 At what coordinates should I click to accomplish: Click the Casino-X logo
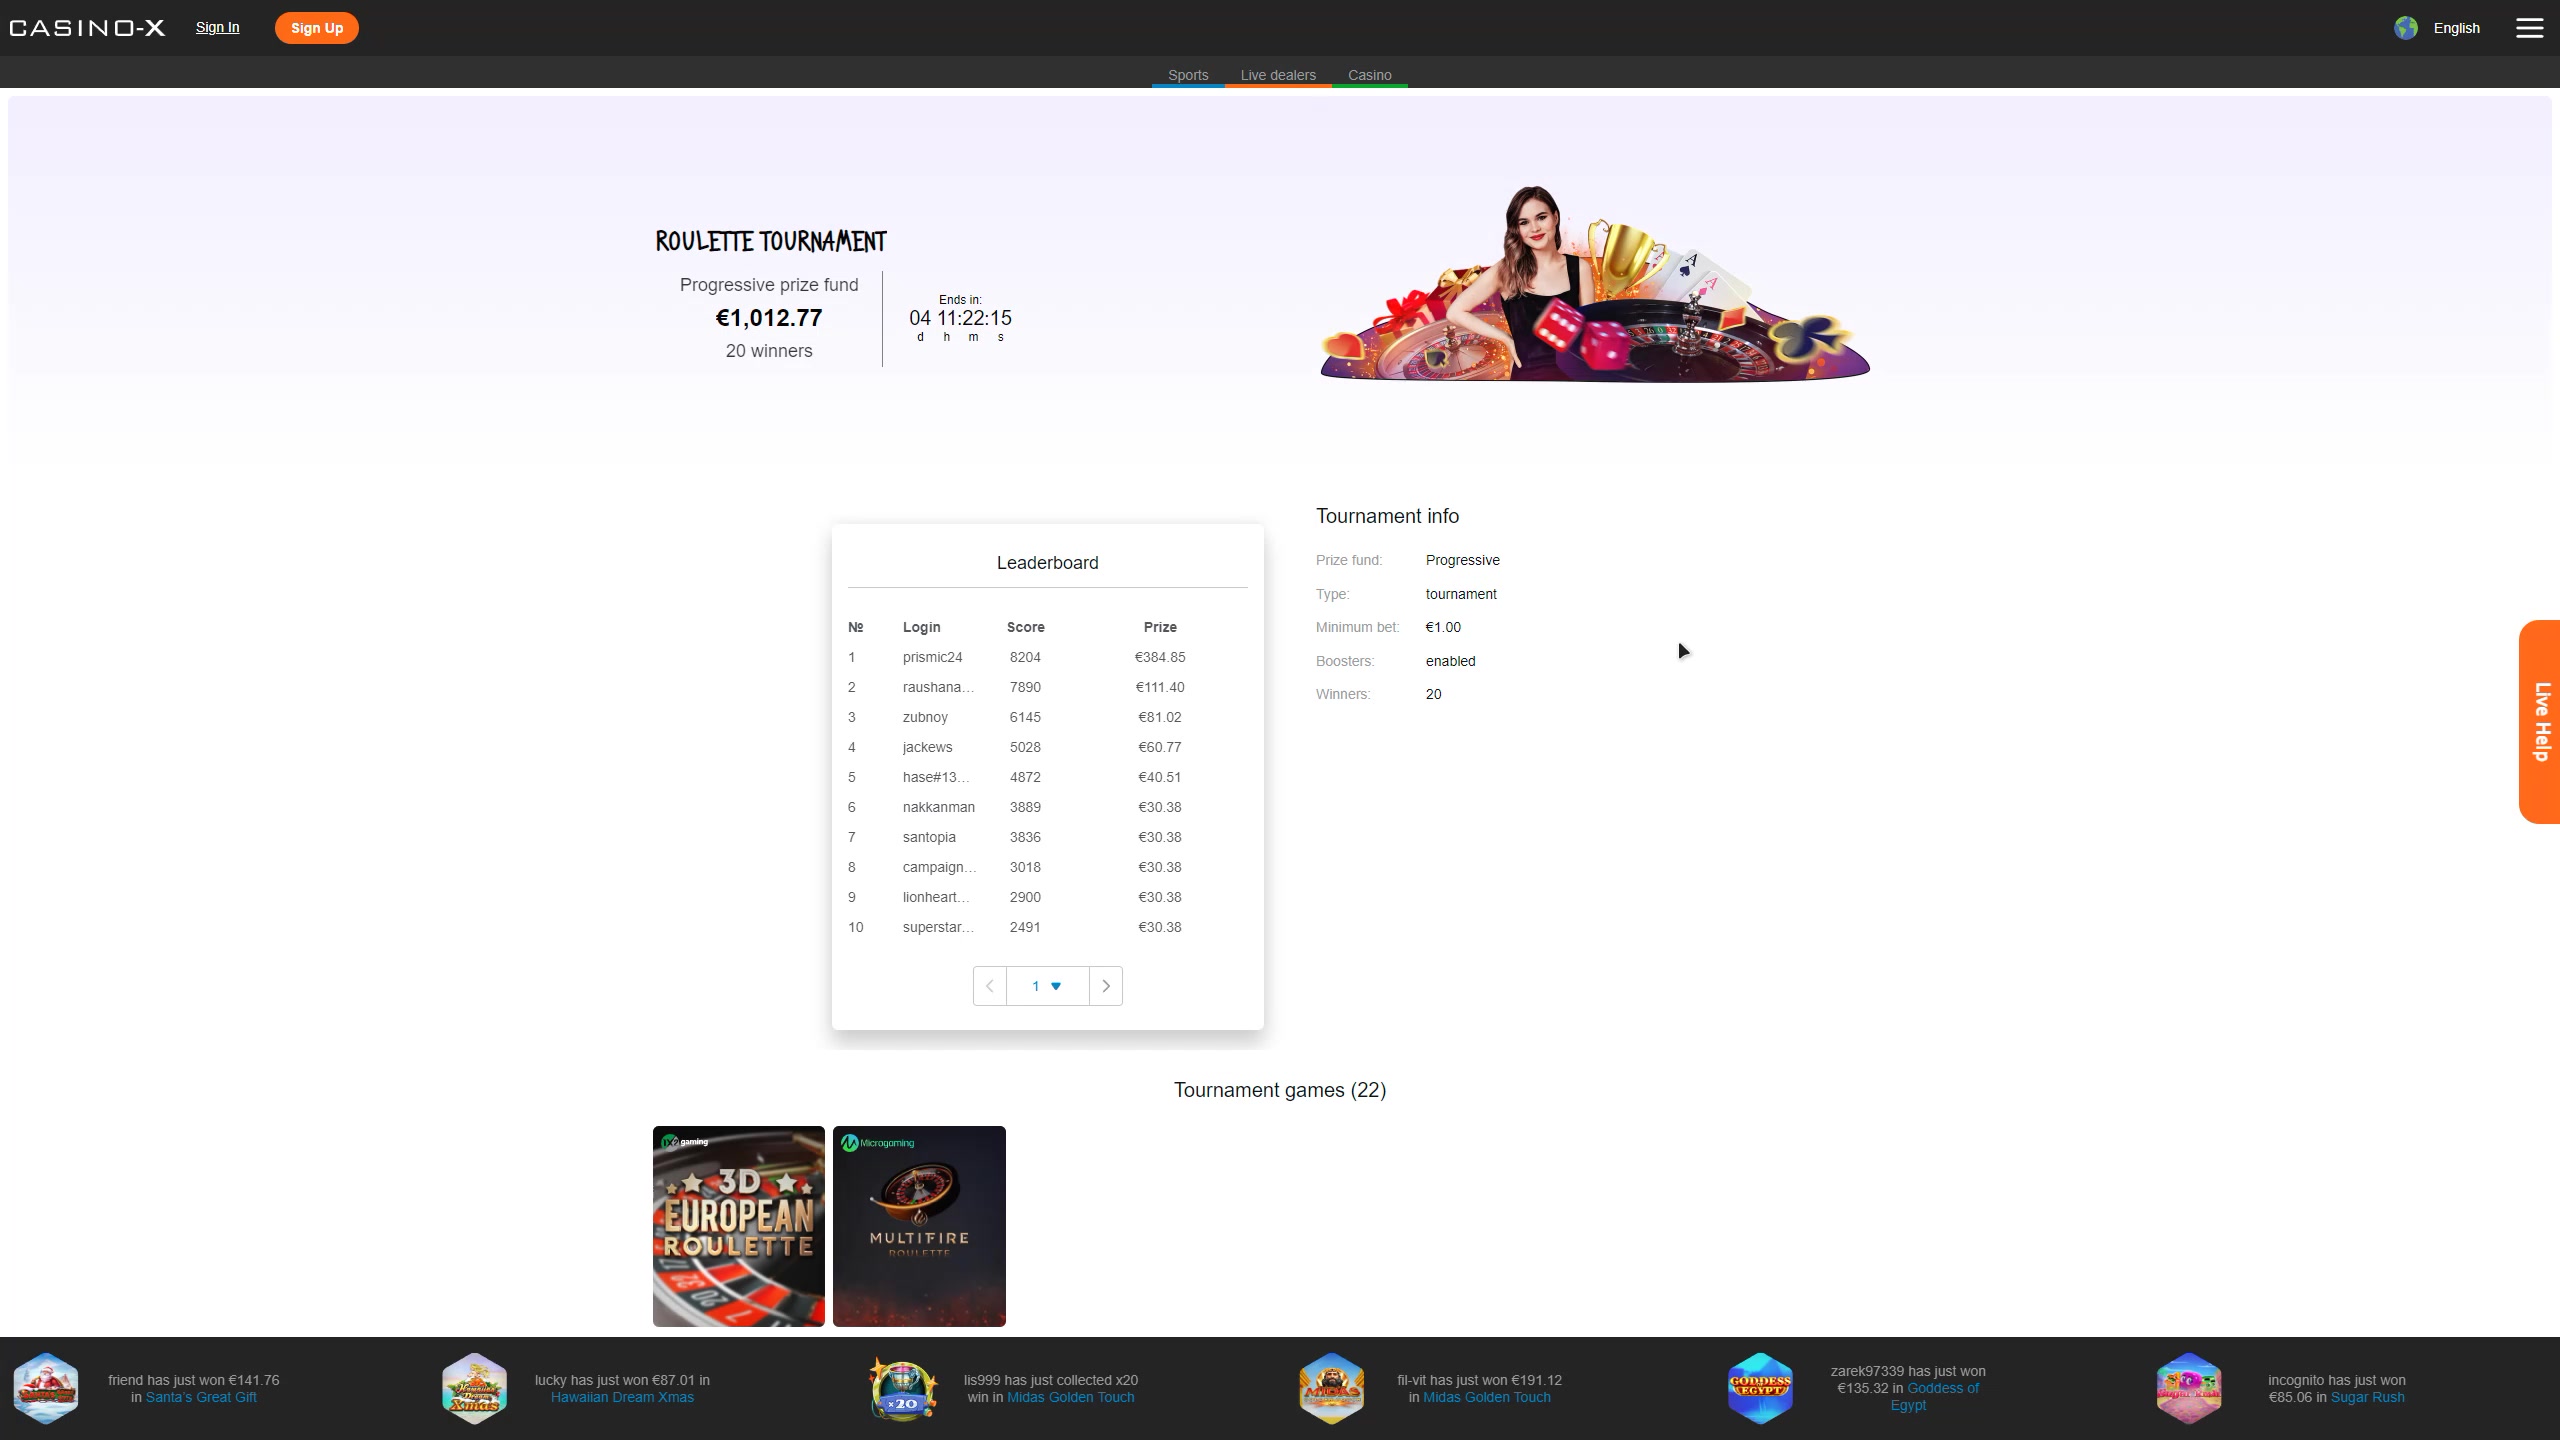pos(87,28)
